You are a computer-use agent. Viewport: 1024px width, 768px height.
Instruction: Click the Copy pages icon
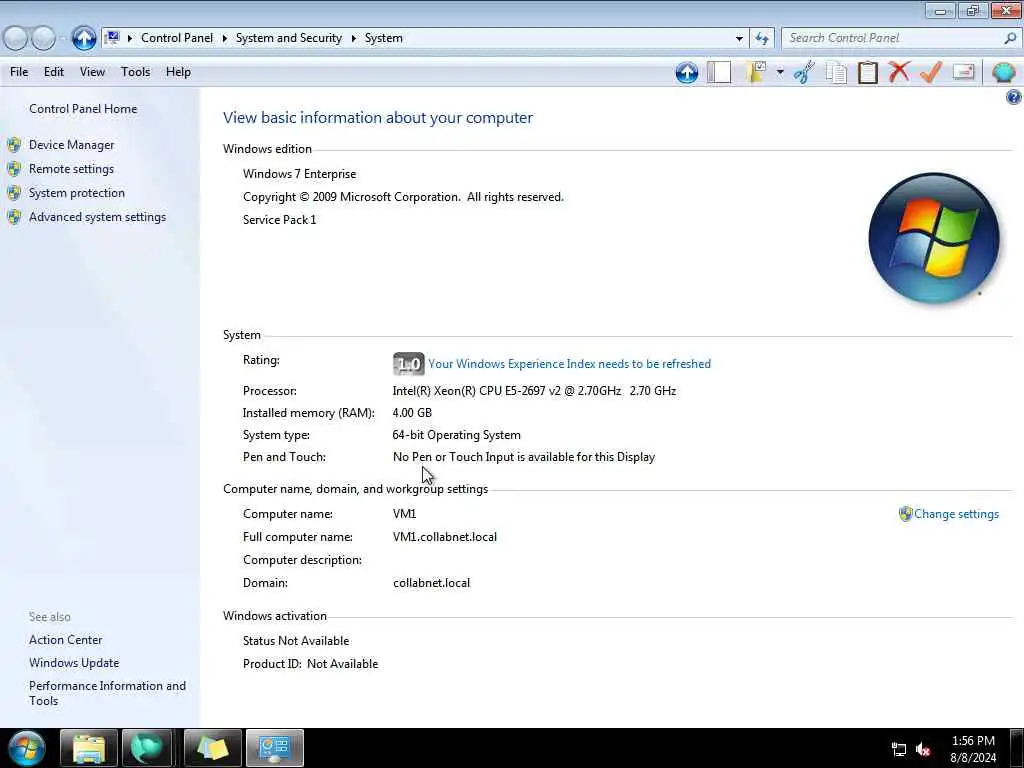(x=836, y=72)
